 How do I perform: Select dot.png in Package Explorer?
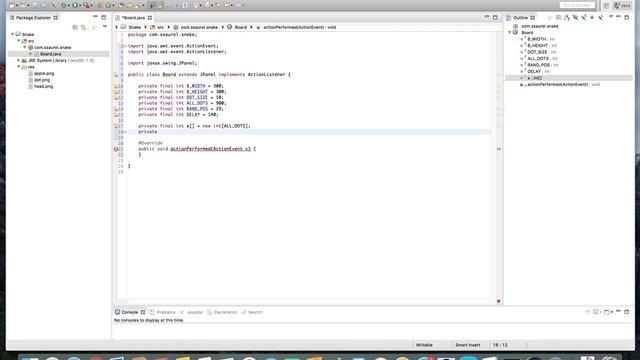pyautogui.click(x=42, y=80)
